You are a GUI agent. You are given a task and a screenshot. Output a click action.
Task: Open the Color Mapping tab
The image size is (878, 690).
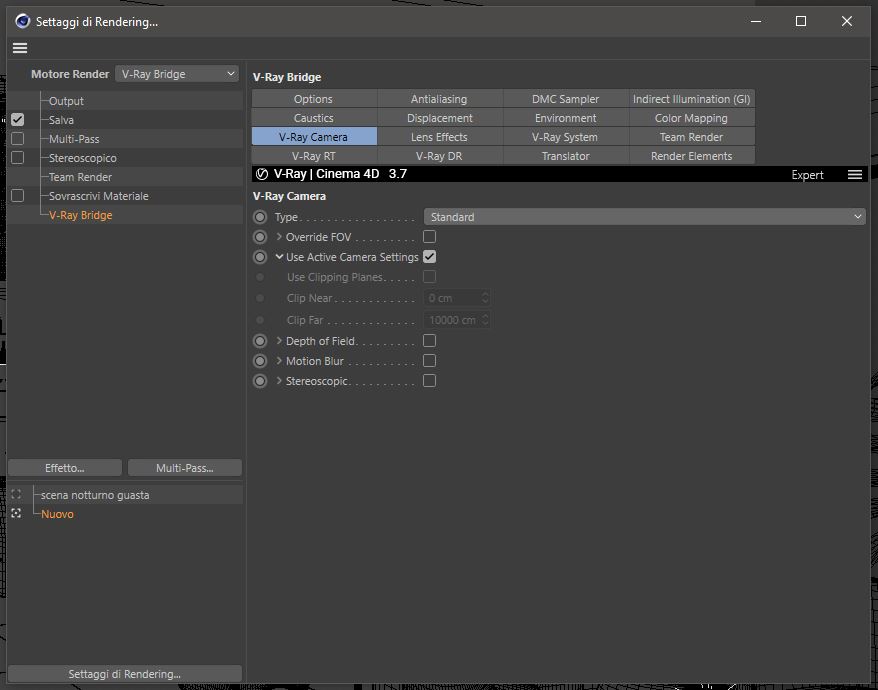coord(692,118)
